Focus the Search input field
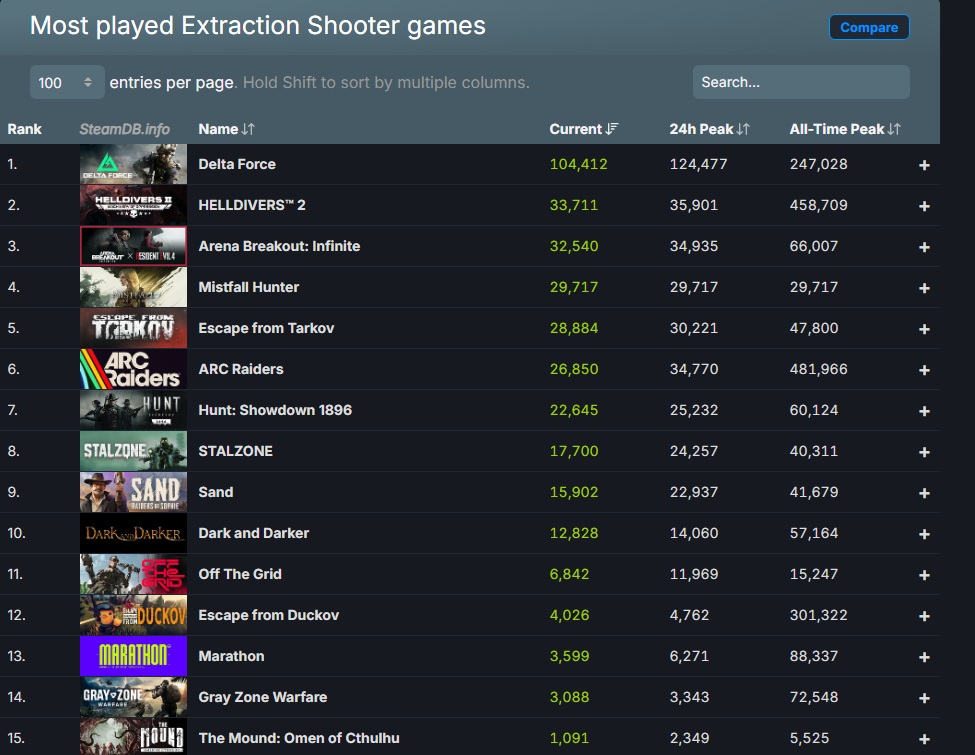Screen dimensions: 975x755 (x=801, y=82)
